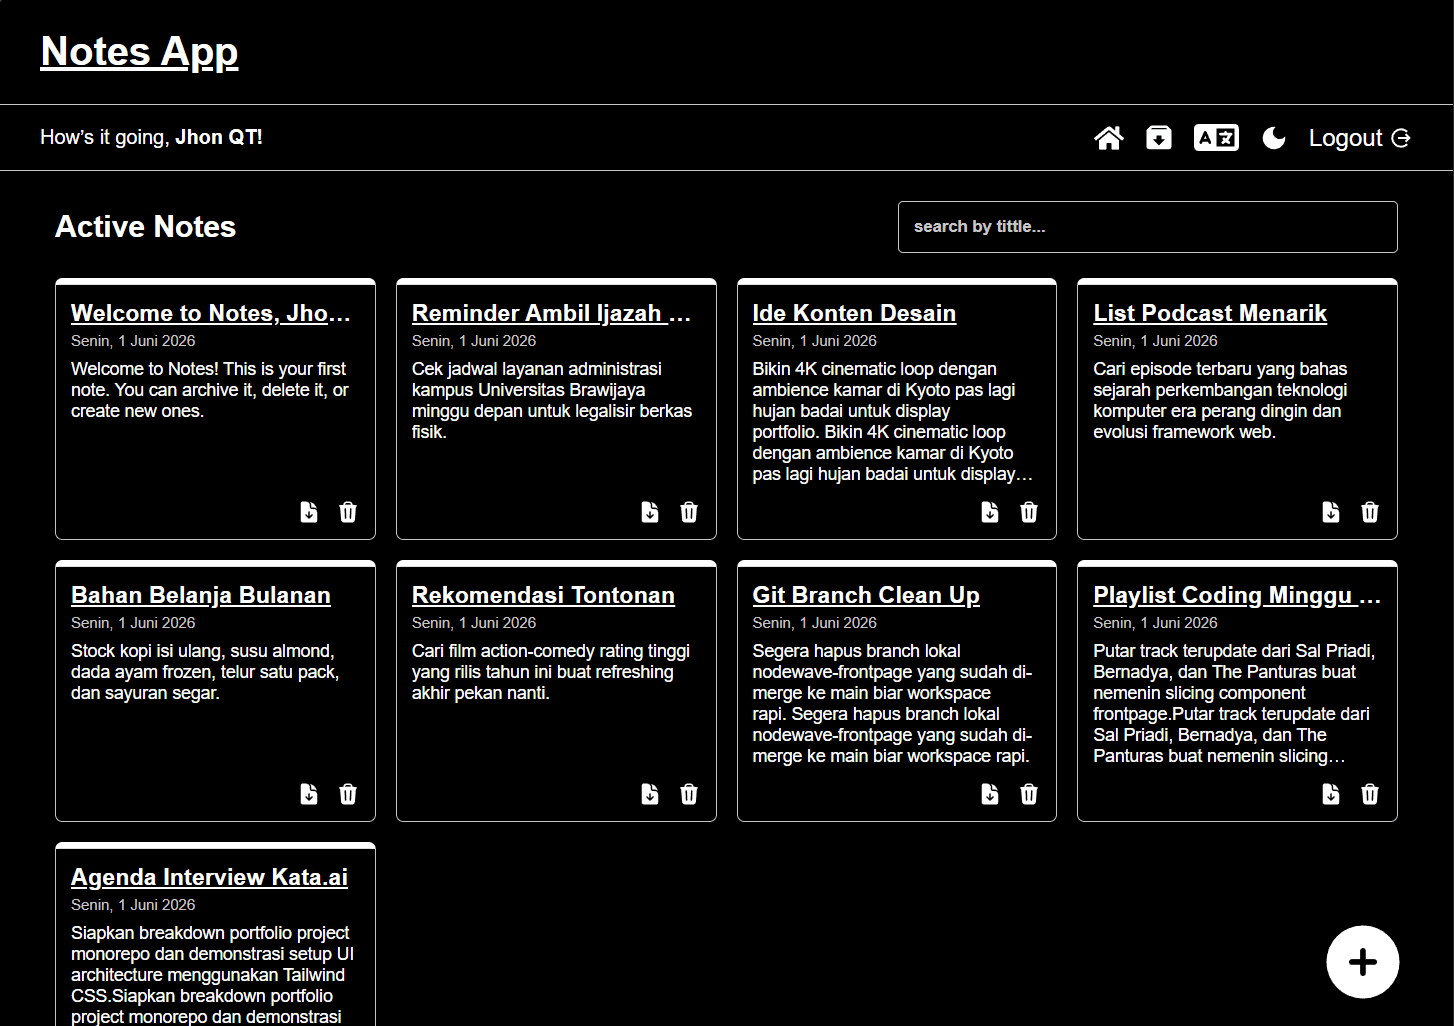Open the Reminder Ambil Ijazah title link
The width and height of the screenshot is (1454, 1026).
pos(552,313)
